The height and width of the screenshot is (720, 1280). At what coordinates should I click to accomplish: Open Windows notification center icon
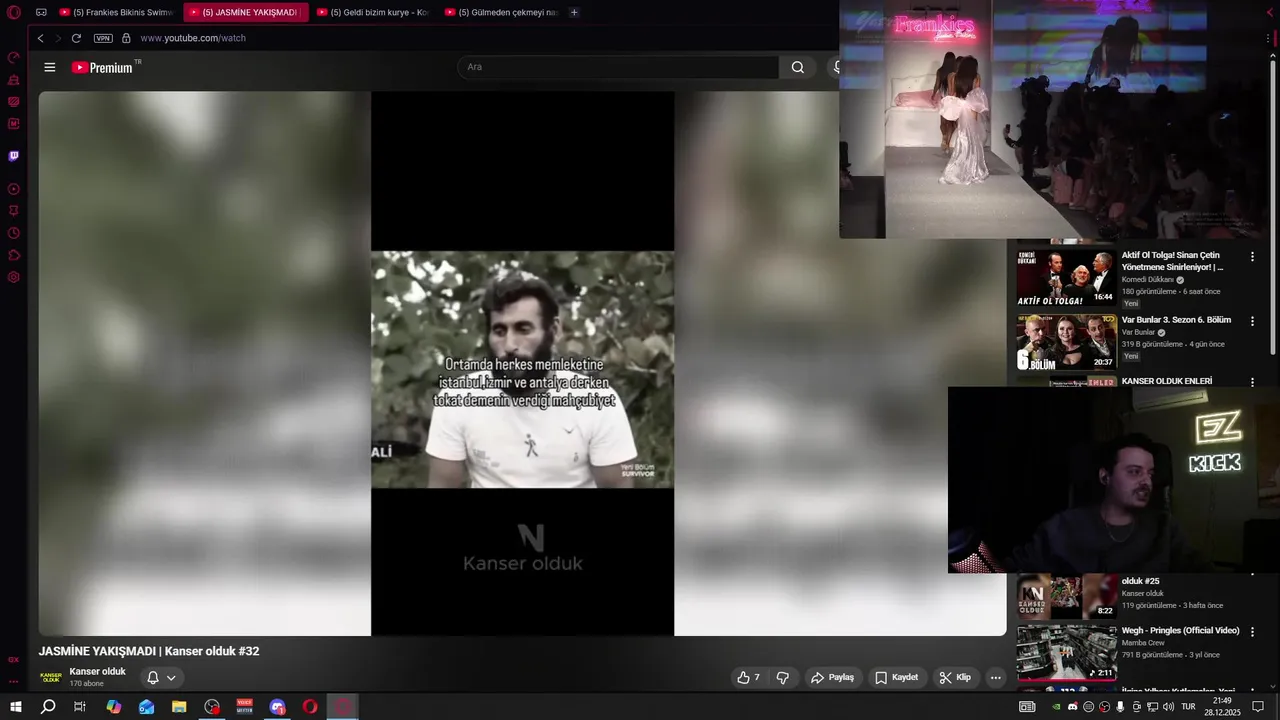click(1258, 707)
